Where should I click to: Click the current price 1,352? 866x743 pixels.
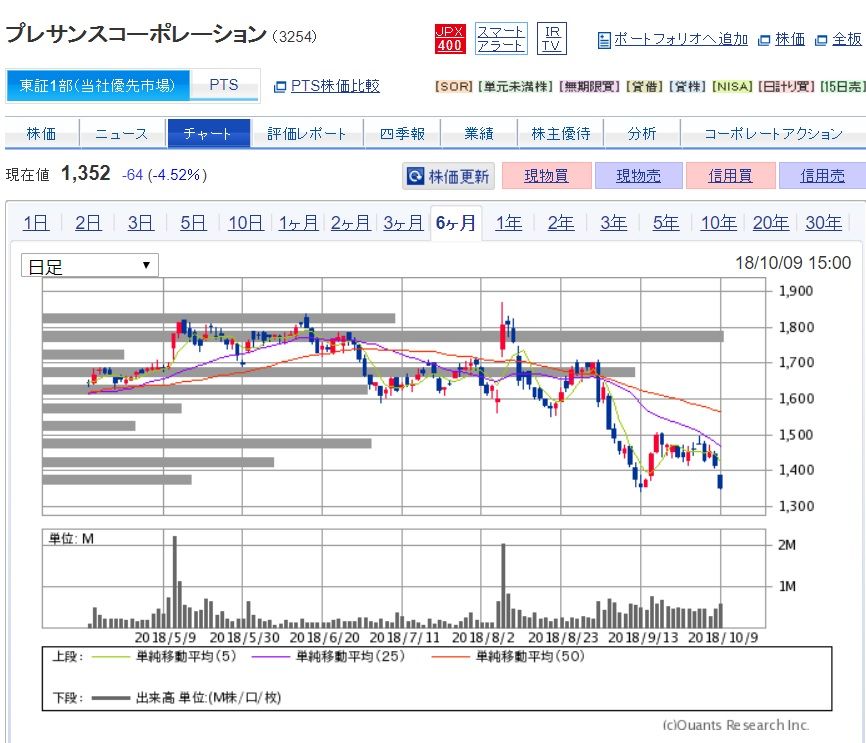tap(86, 173)
